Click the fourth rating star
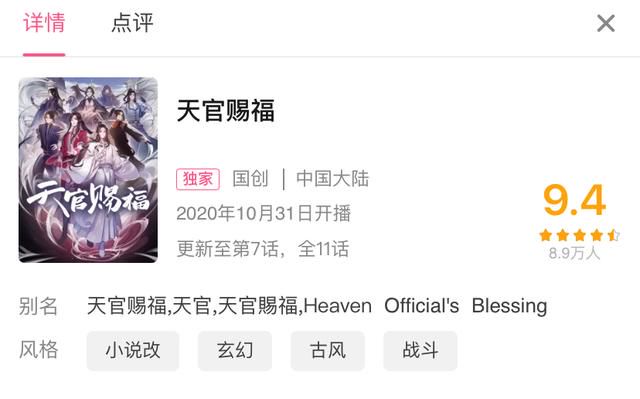The image size is (640, 399). [x=597, y=235]
